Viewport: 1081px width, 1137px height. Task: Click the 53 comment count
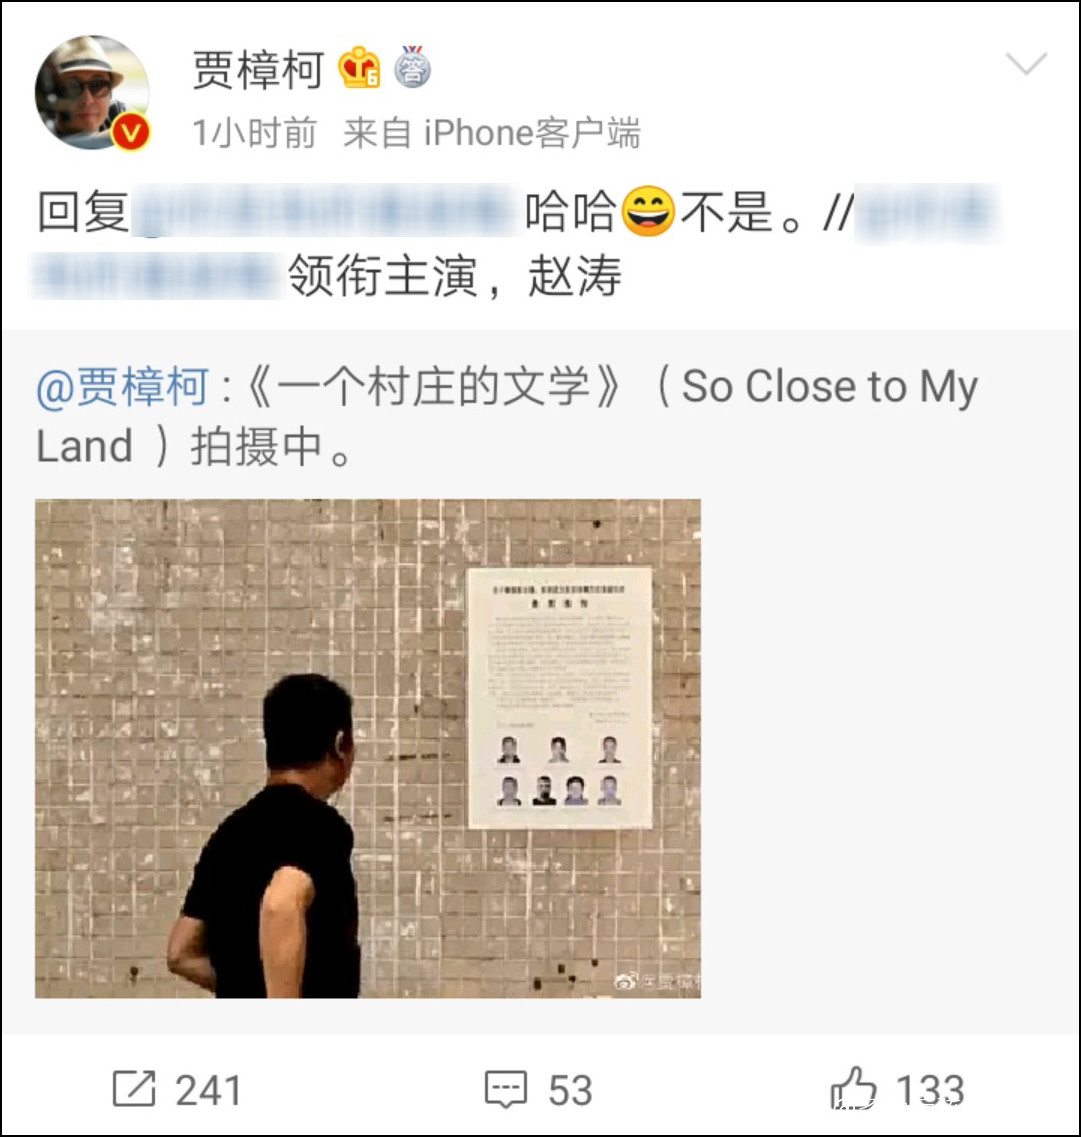(x=570, y=1090)
